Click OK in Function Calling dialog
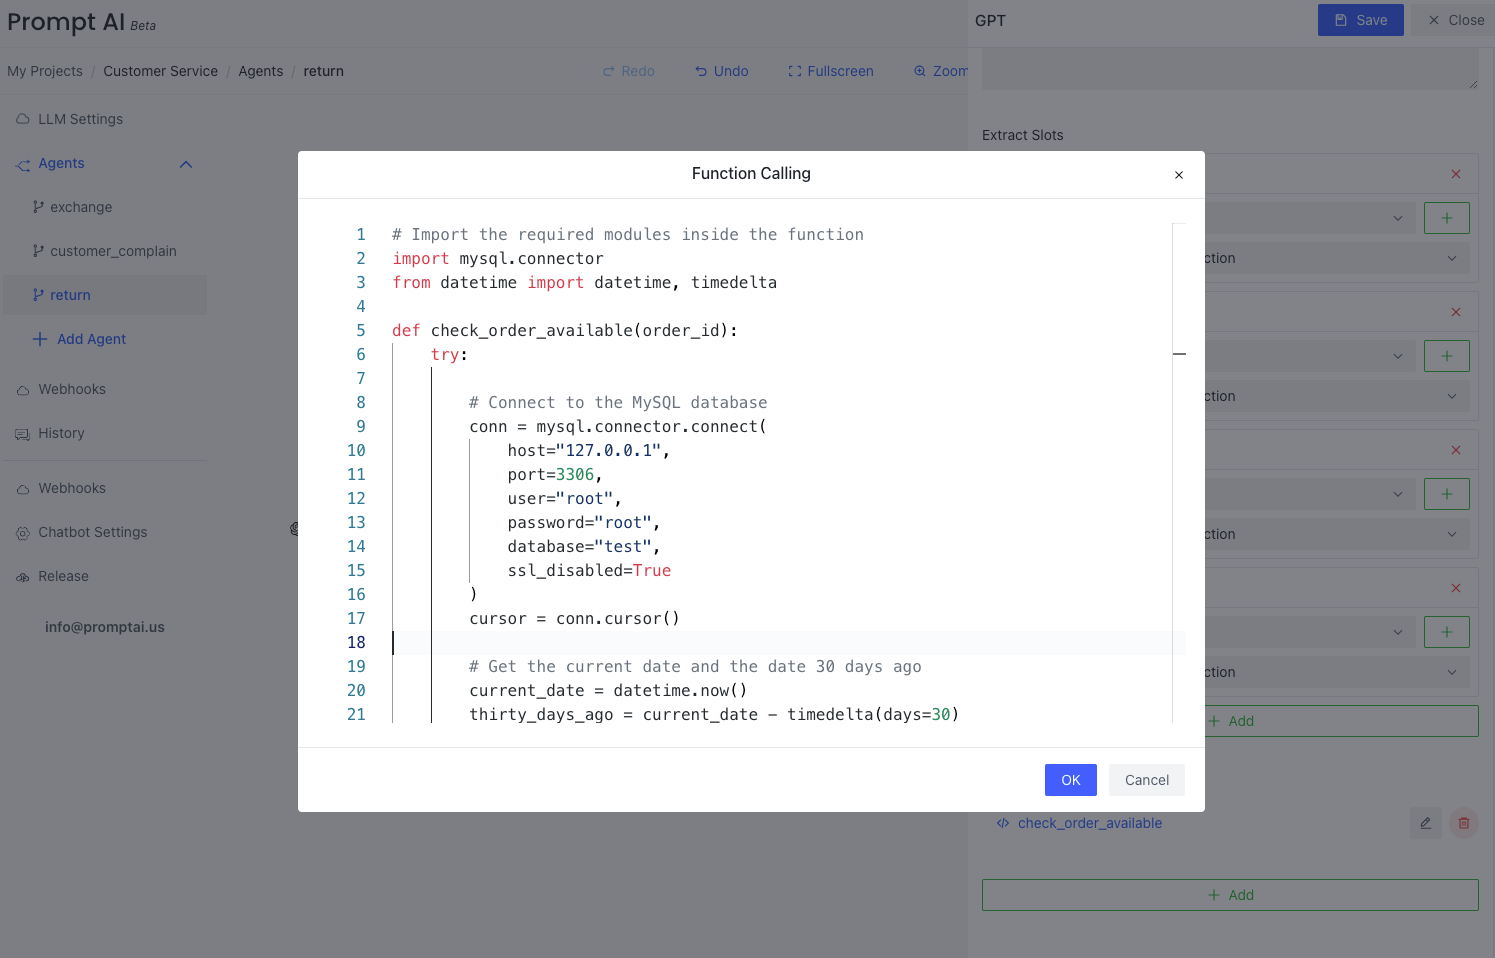Viewport: 1495px width, 958px height. (1070, 780)
